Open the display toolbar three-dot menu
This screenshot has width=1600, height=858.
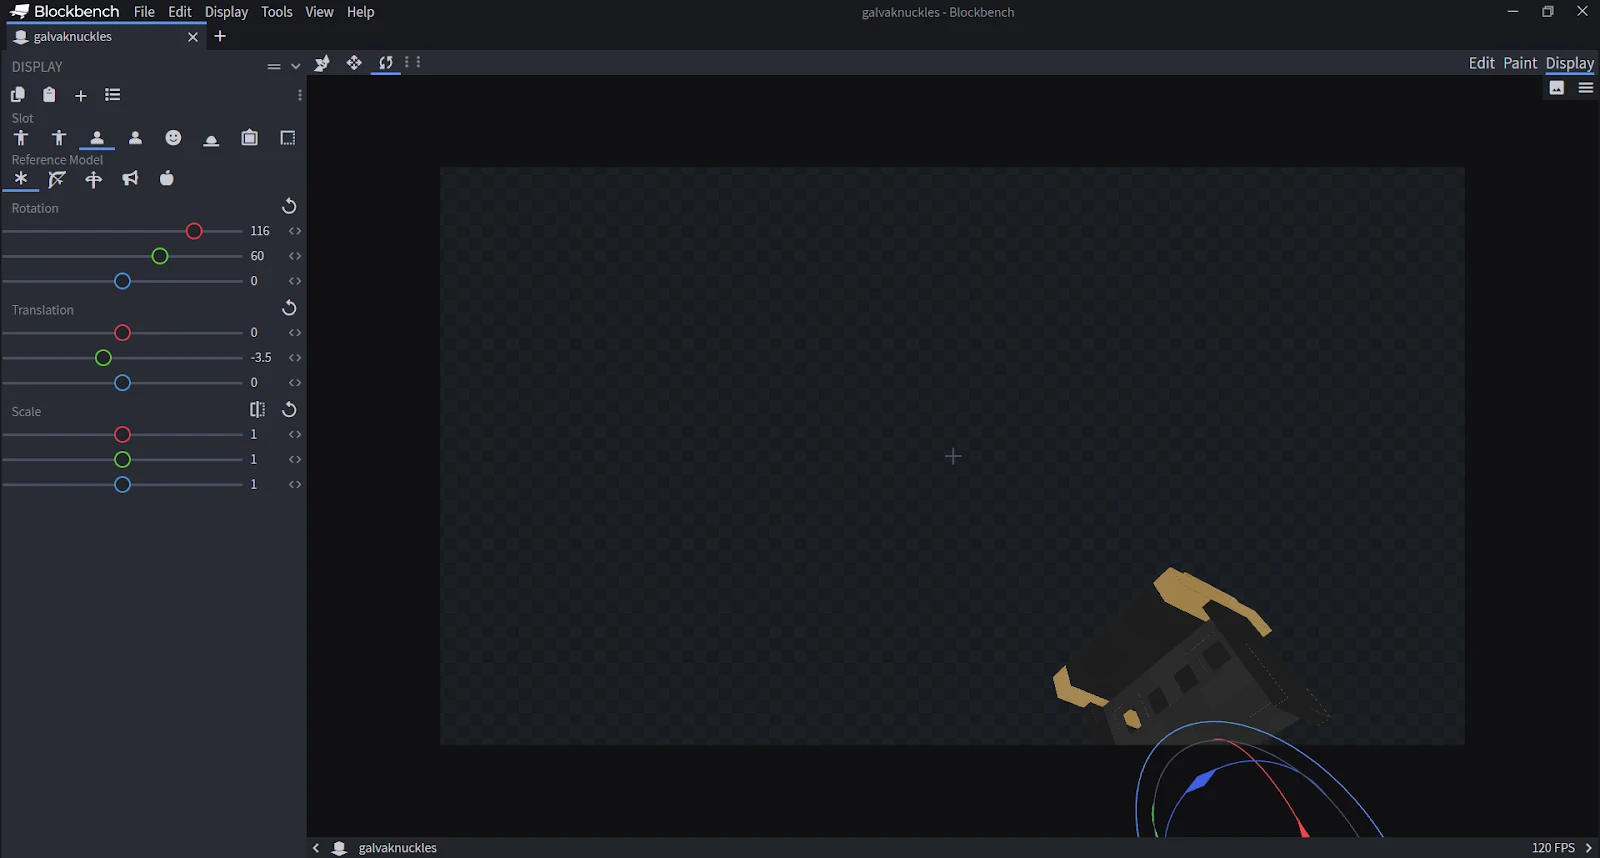pos(300,96)
